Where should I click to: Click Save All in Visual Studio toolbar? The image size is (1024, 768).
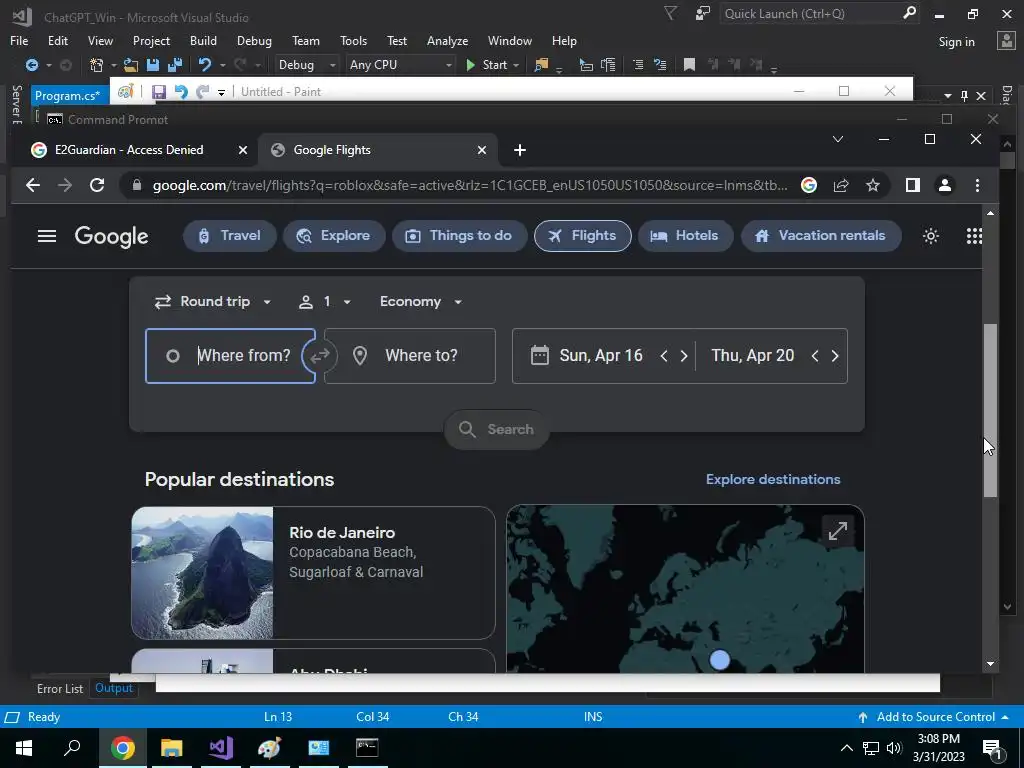point(175,65)
